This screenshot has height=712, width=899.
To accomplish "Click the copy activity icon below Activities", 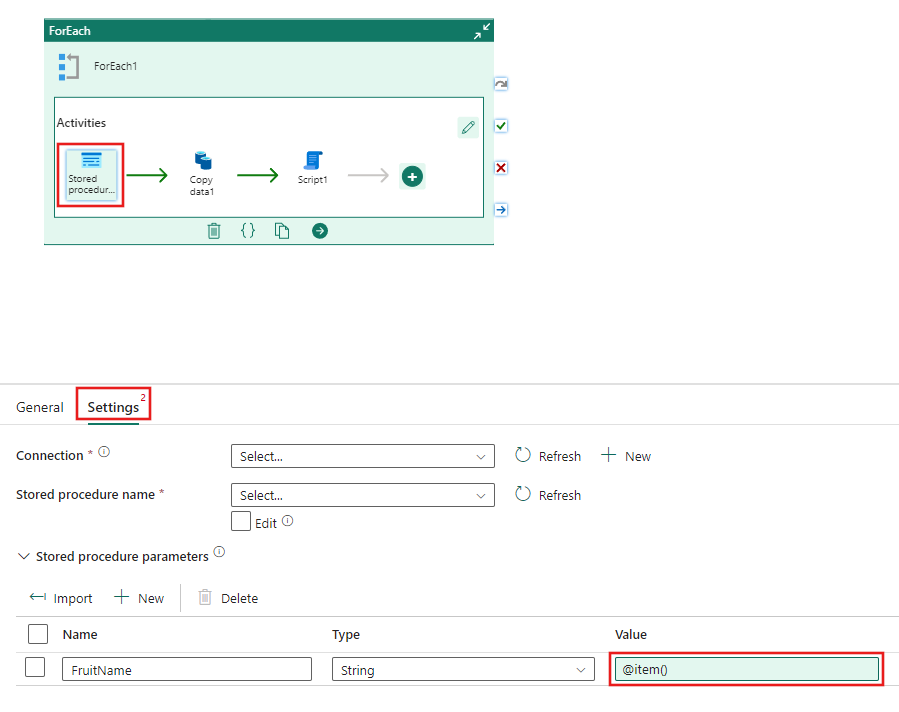I will (x=282, y=230).
